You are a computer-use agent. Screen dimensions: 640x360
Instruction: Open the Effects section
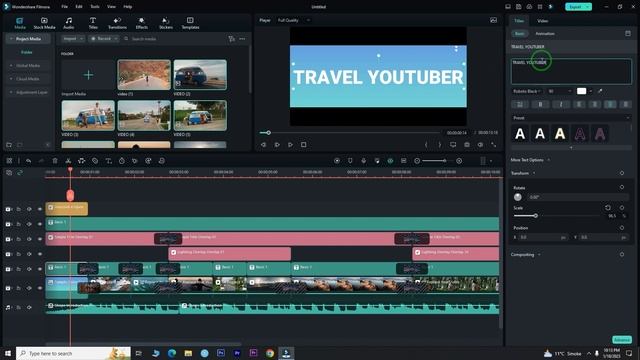click(142, 23)
